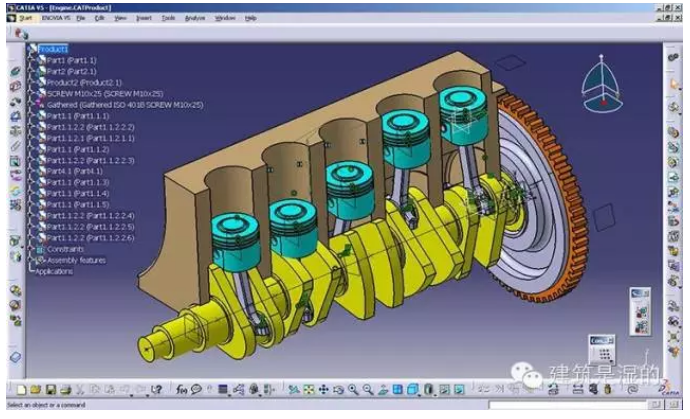Viewport: 690px width, 419px height.
Task: Open the Formula f(x) tool
Action: (x=181, y=390)
